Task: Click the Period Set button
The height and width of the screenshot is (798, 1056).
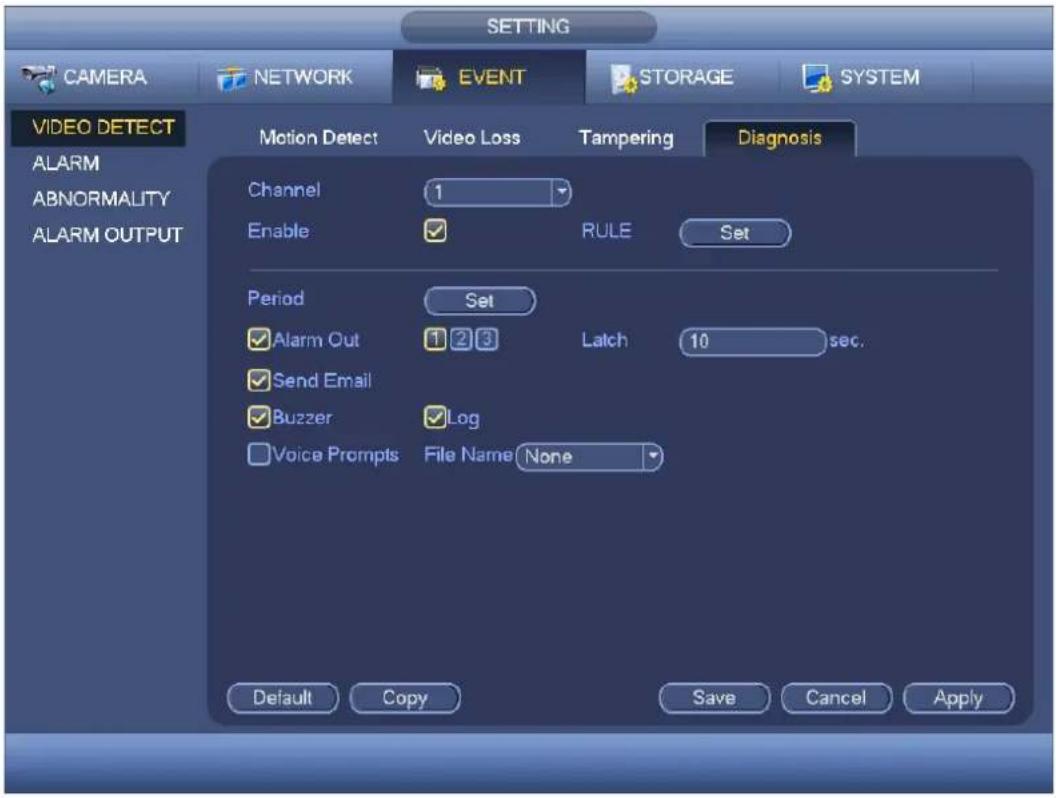Action: pos(480,301)
